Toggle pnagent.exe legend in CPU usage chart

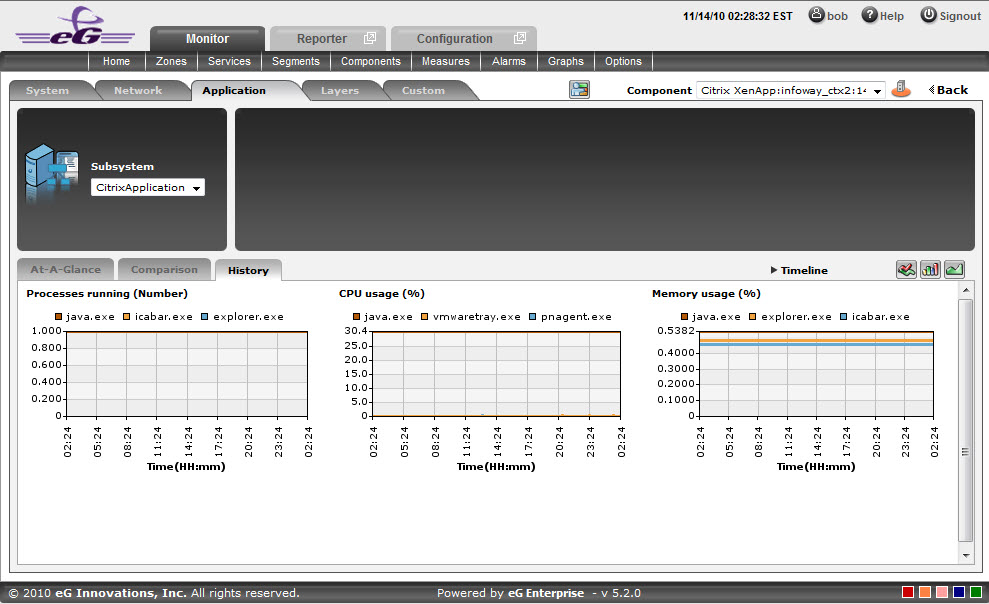[x=571, y=317]
